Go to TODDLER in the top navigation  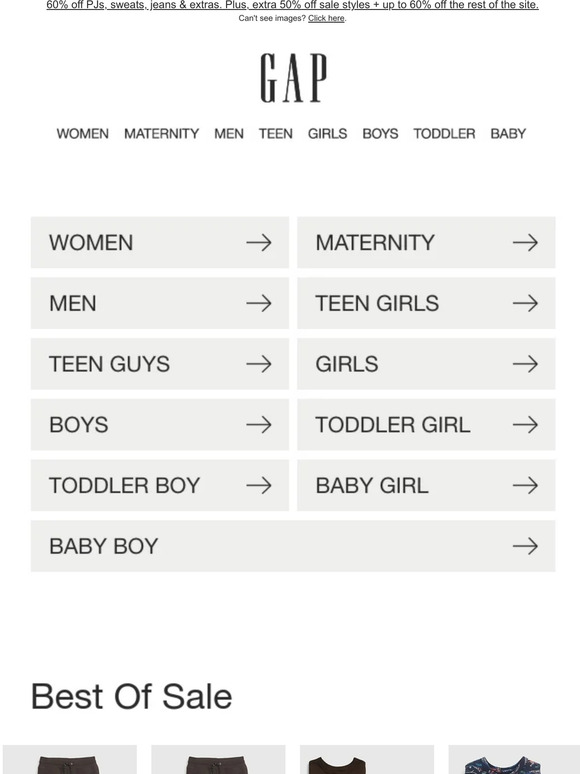(x=444, y=134)
